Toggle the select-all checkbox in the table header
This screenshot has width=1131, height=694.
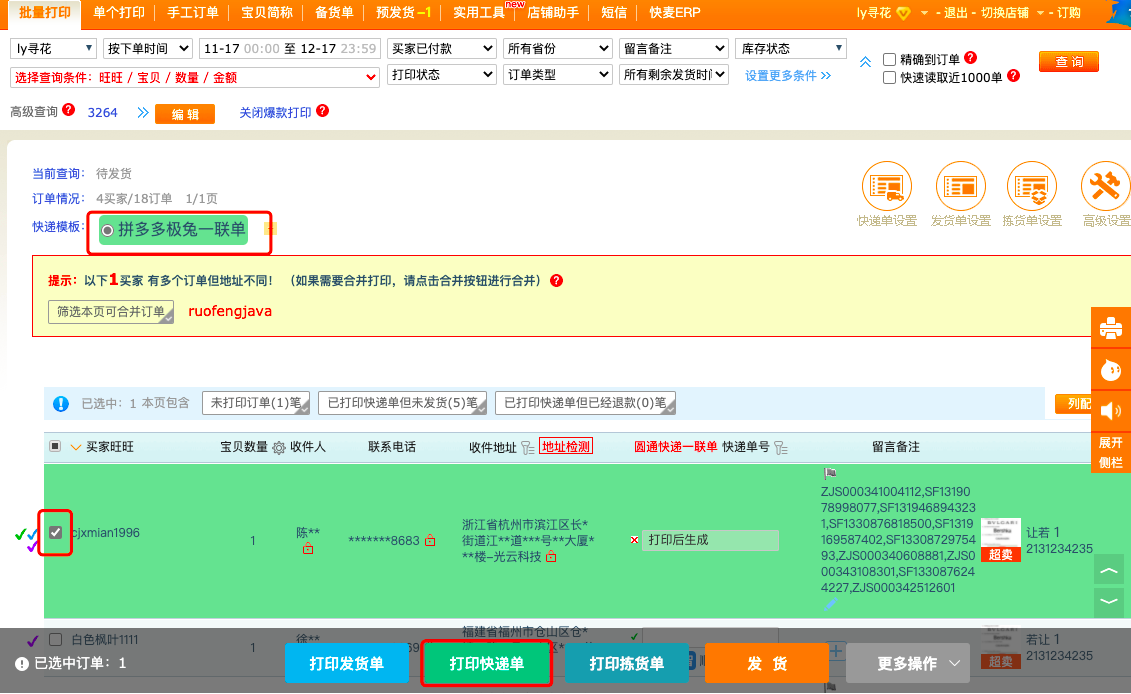(x=55, y=446)
